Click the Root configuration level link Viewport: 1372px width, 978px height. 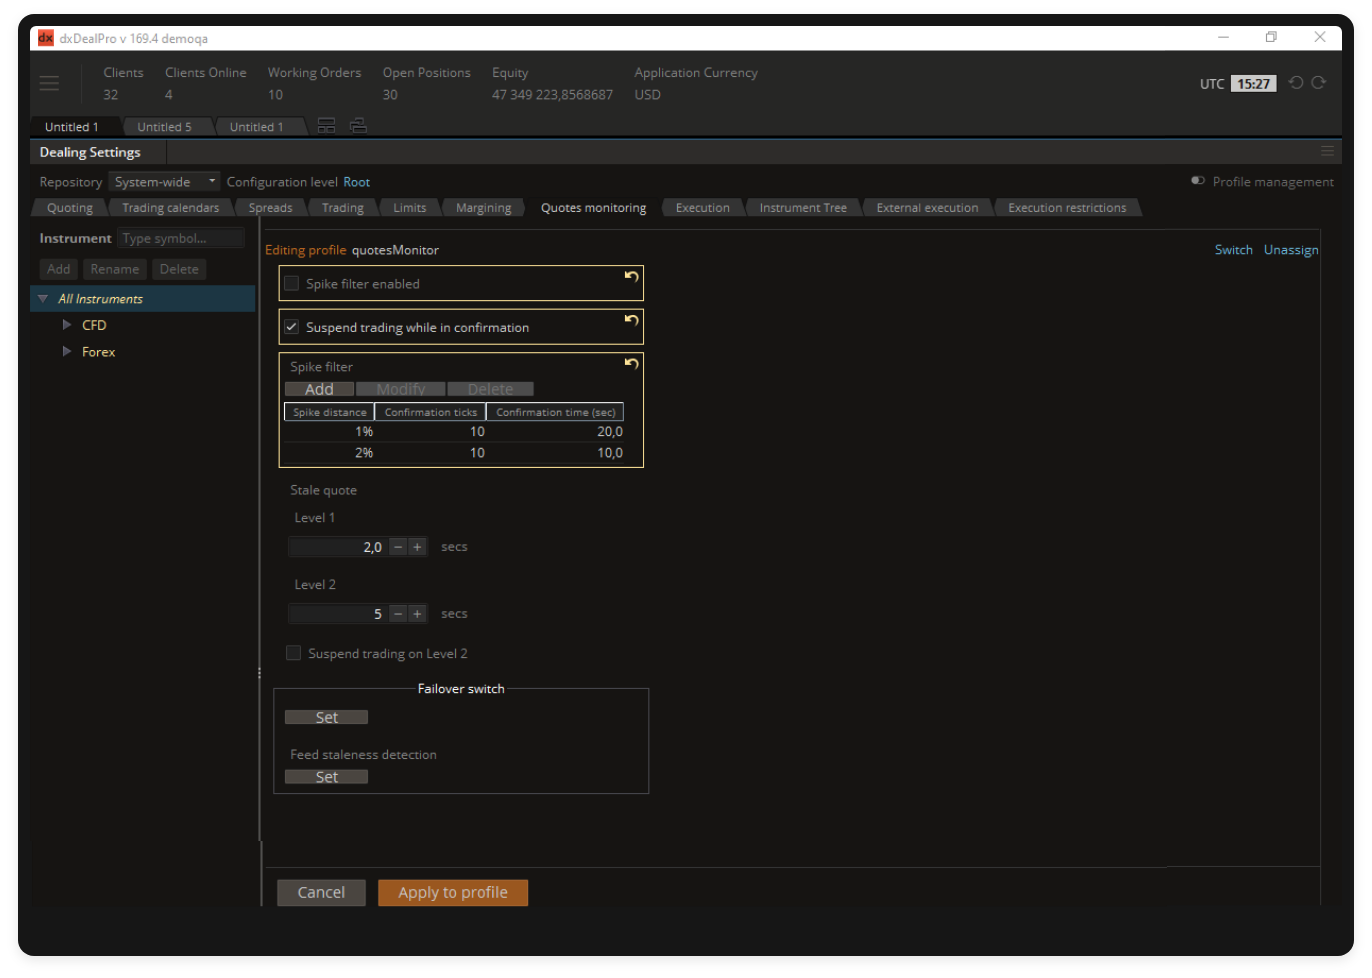click(357, 182)
